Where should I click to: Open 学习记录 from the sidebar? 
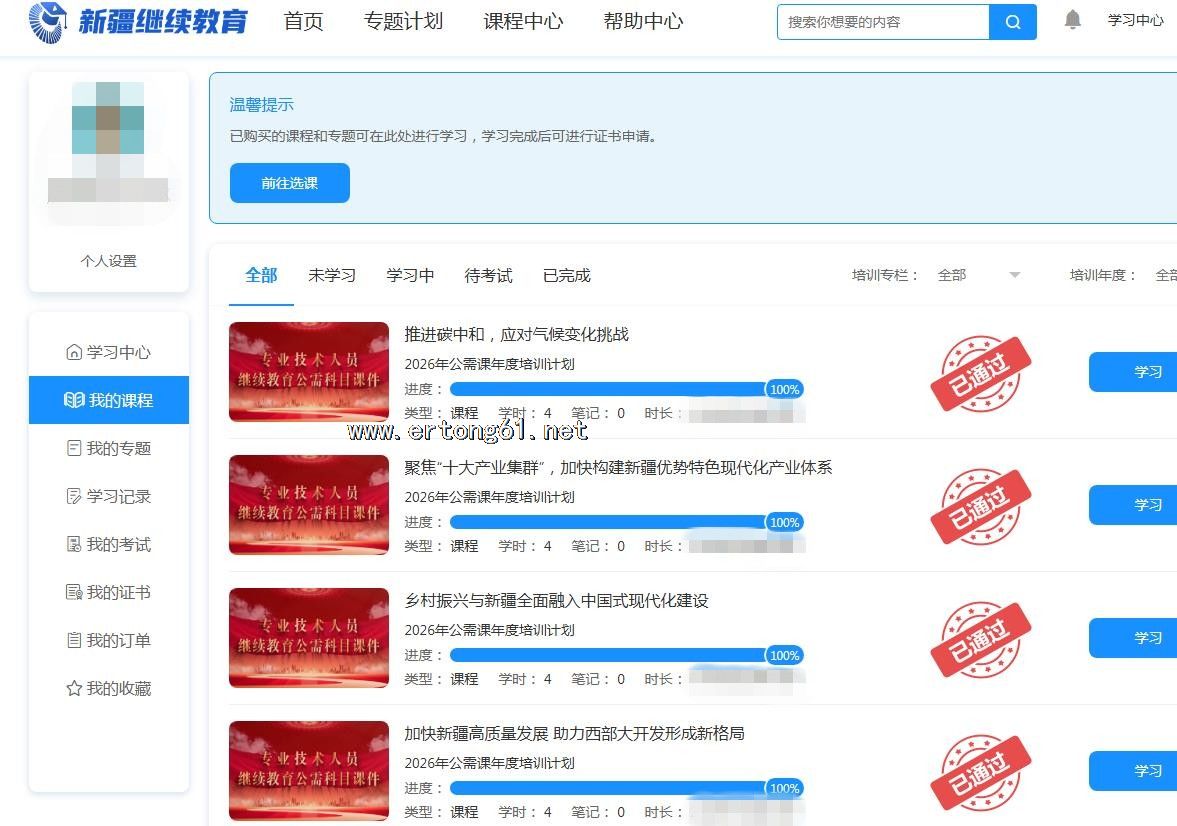[109, 496]
